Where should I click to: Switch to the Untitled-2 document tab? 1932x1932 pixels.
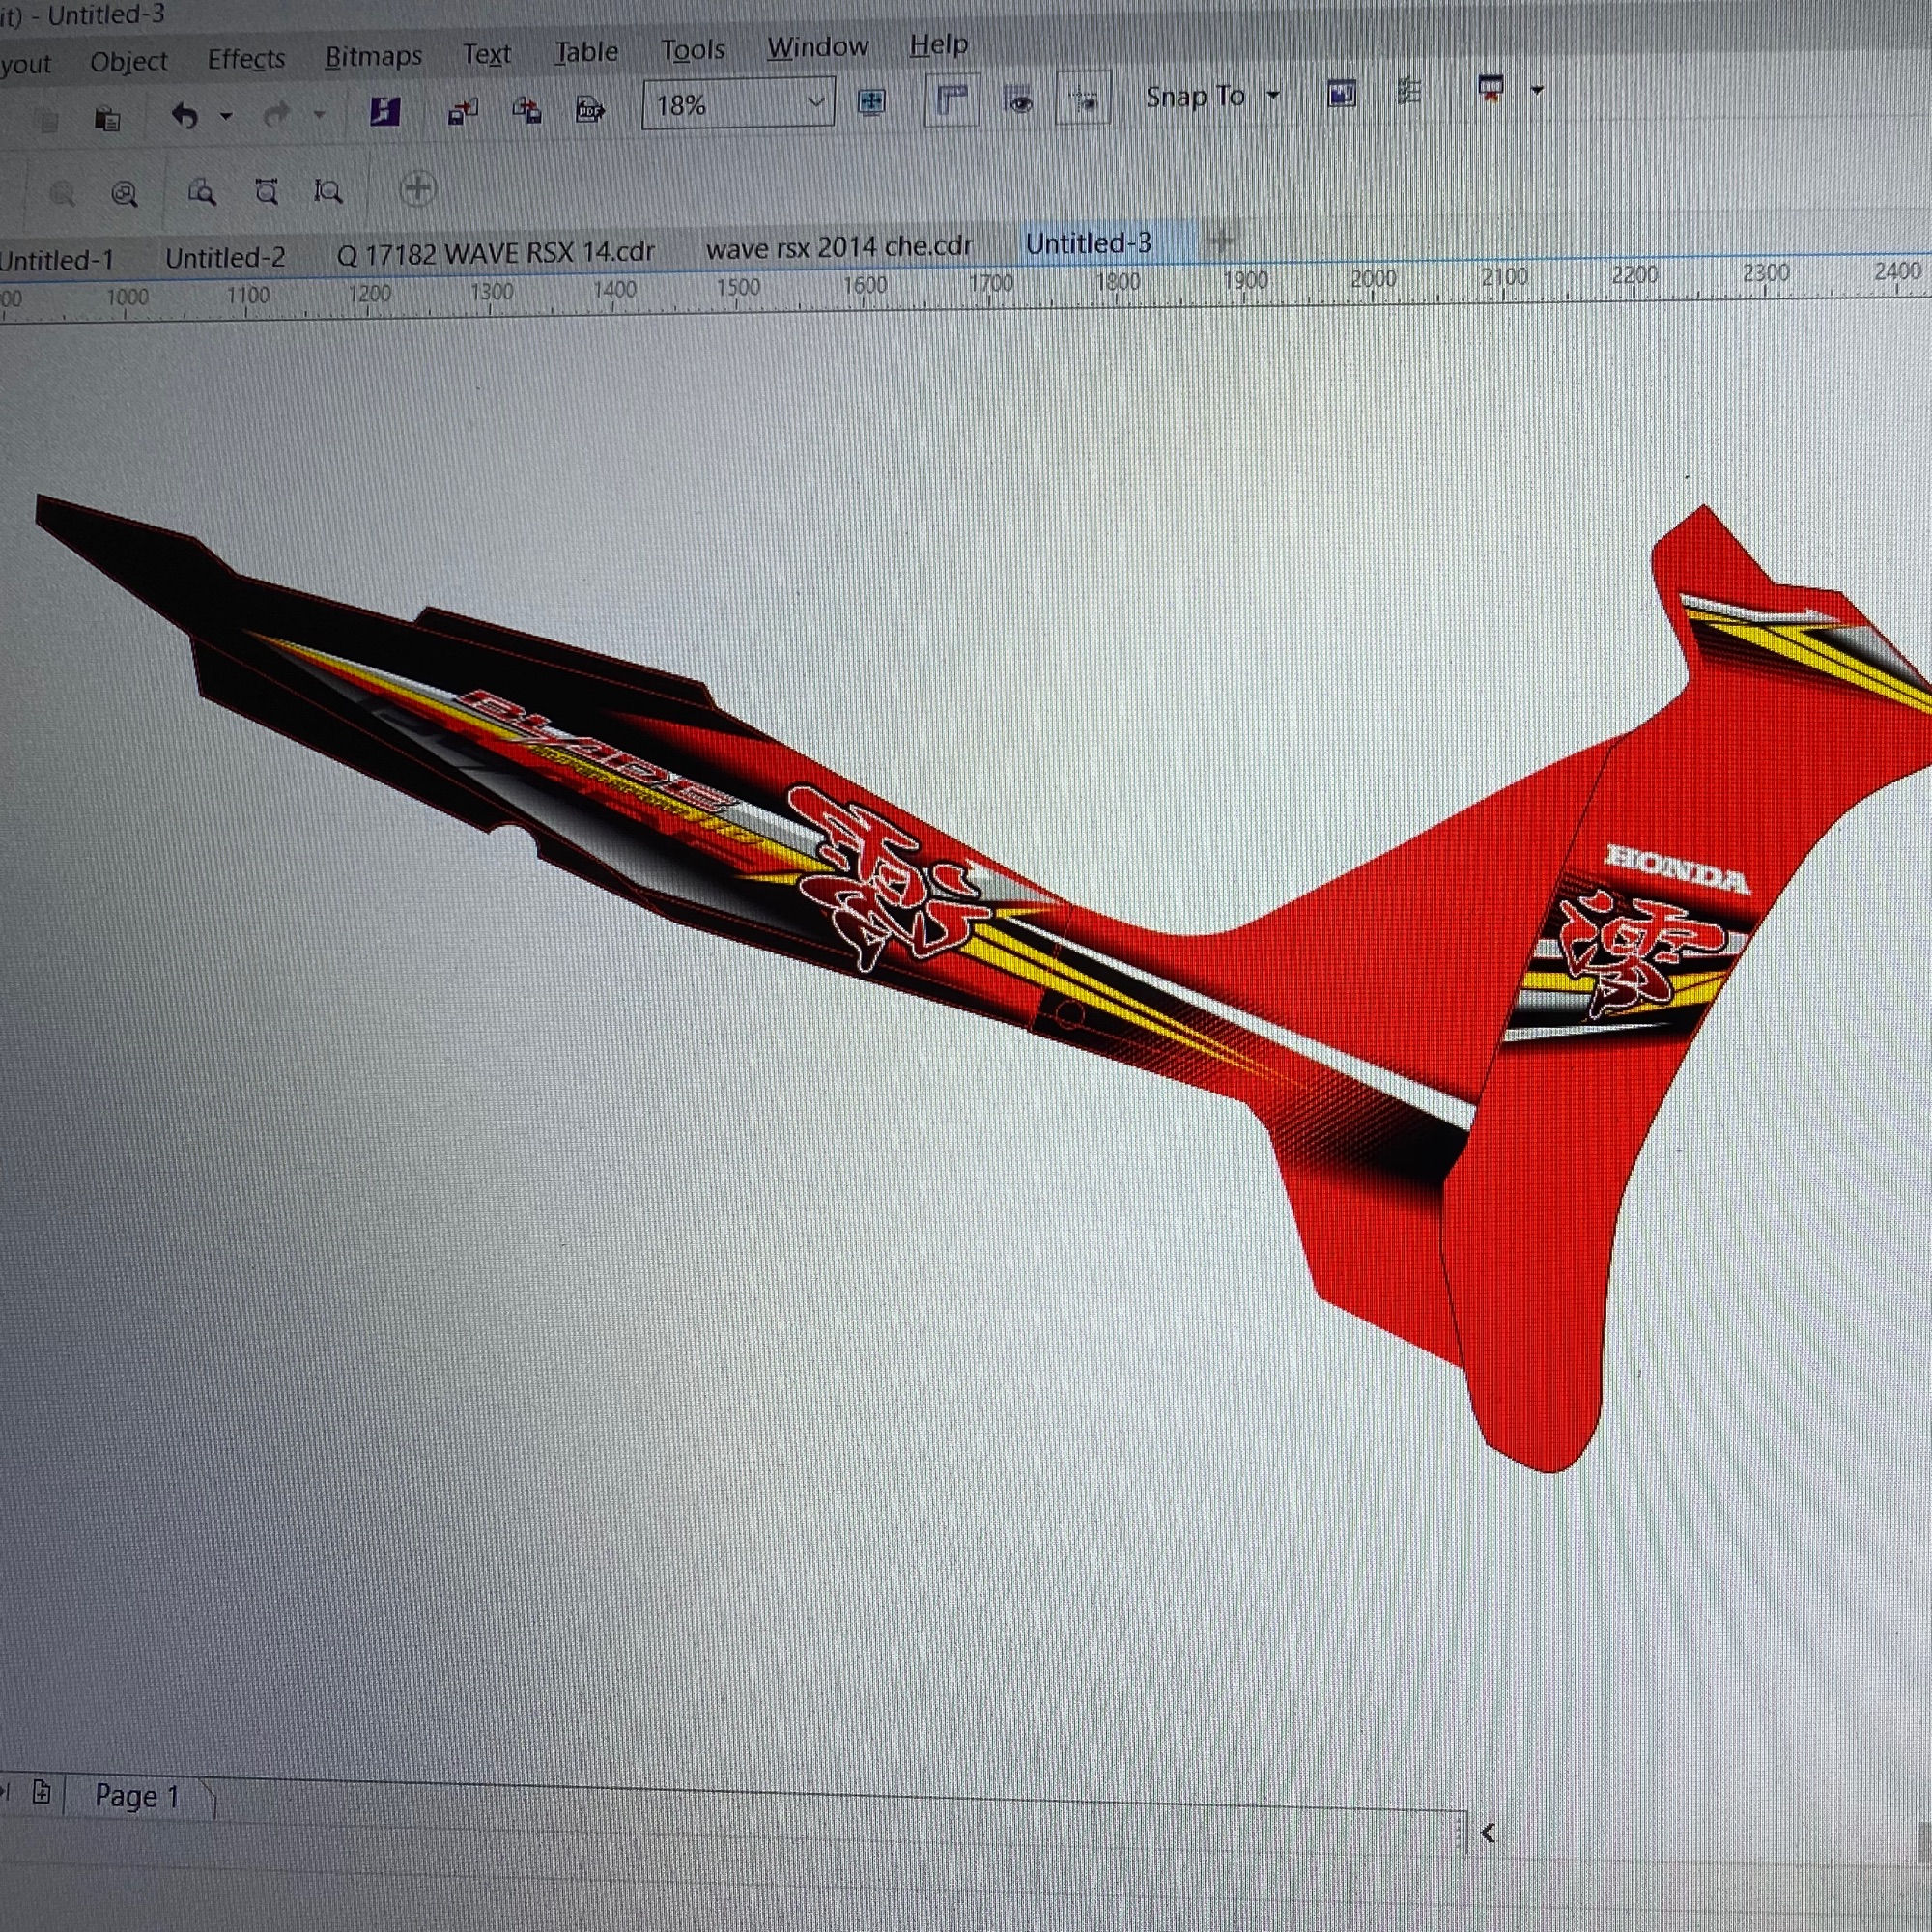pyautogui.click(x=225, y=257)
